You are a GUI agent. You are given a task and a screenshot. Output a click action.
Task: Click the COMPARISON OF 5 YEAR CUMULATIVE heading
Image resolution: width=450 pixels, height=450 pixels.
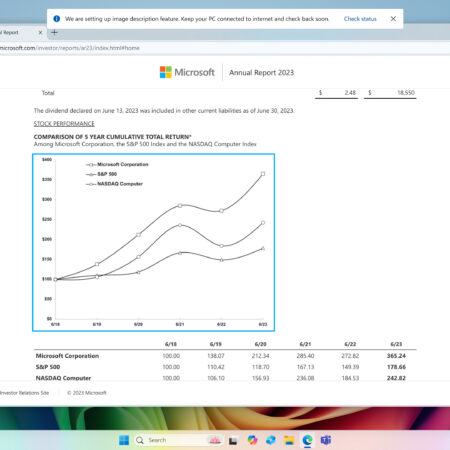coord(113,137)
